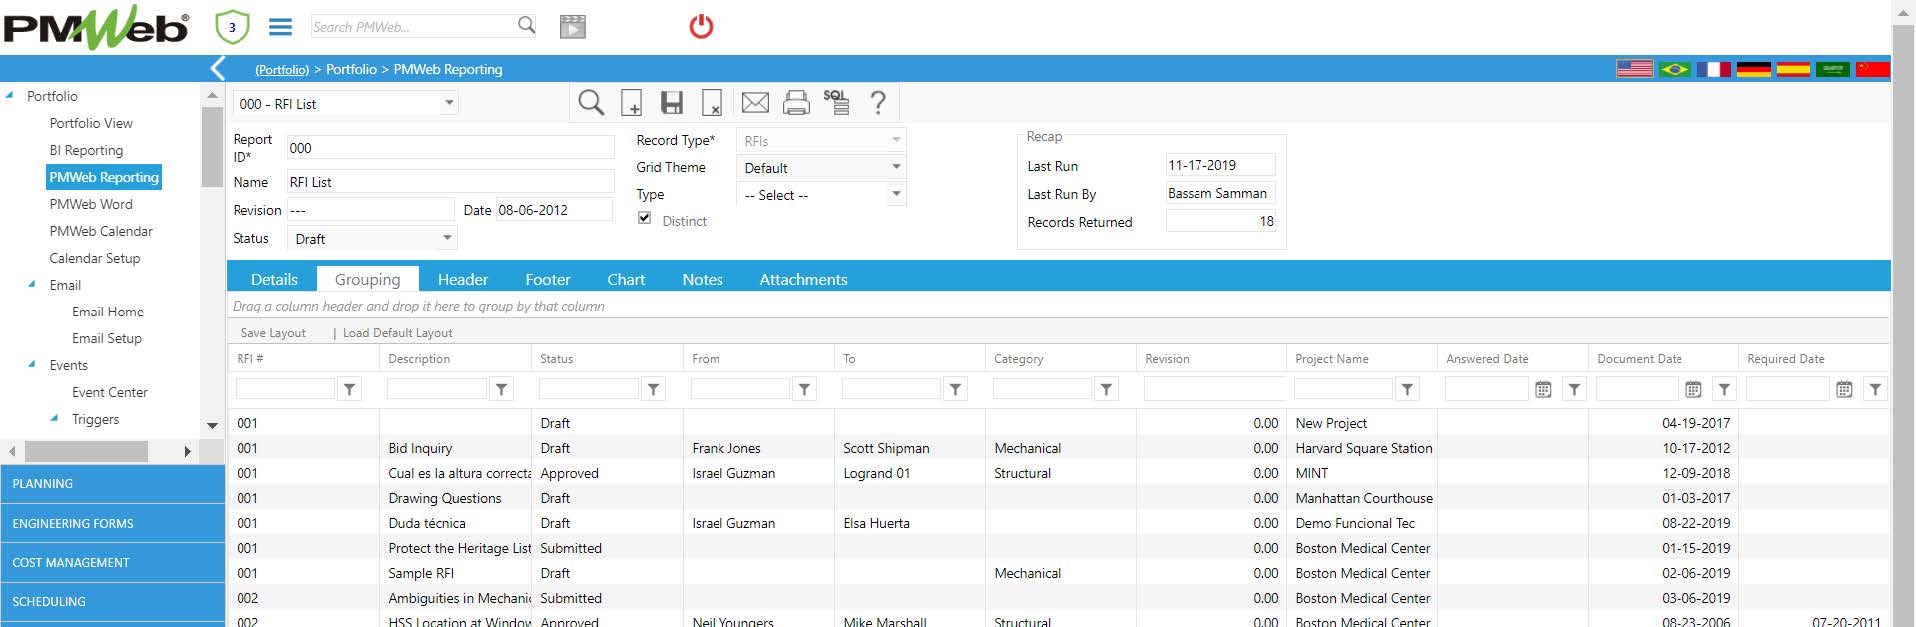Click the Date field 08-06-2012
This screenshot has width=1916, height=627.
[554, 209]
